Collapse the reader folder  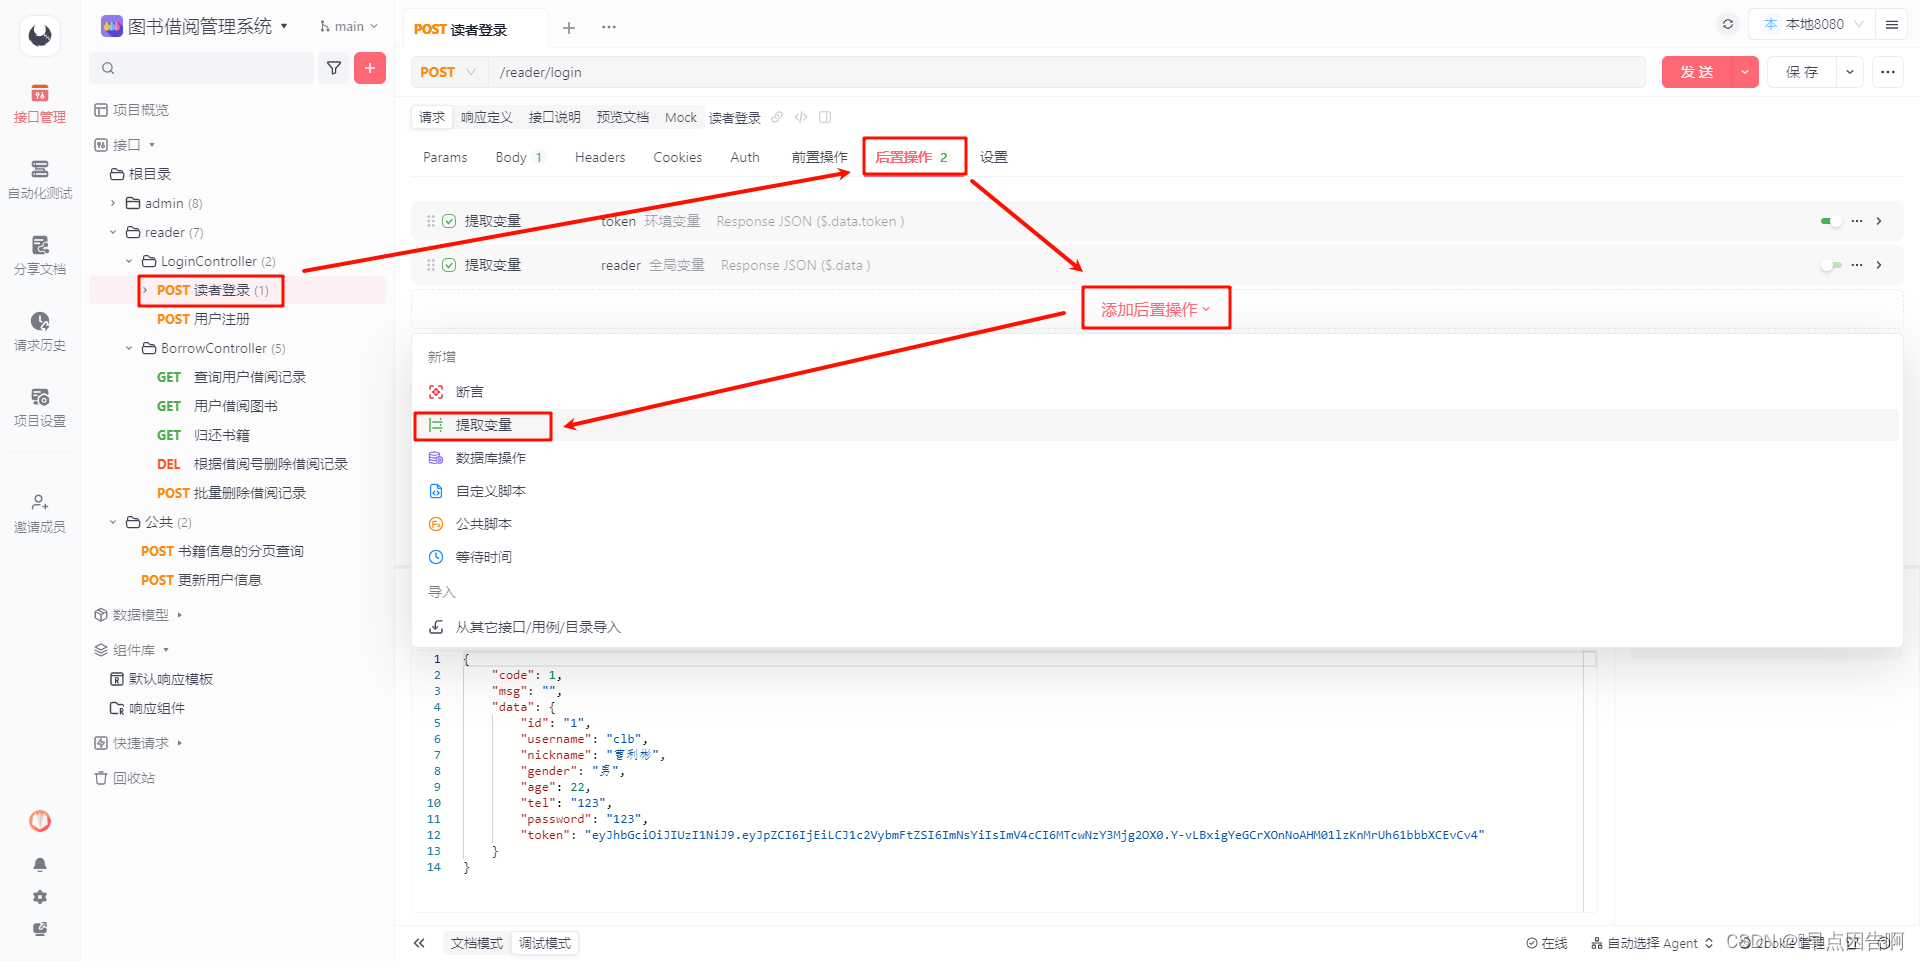pyautogui.click(x=113, y=232)
